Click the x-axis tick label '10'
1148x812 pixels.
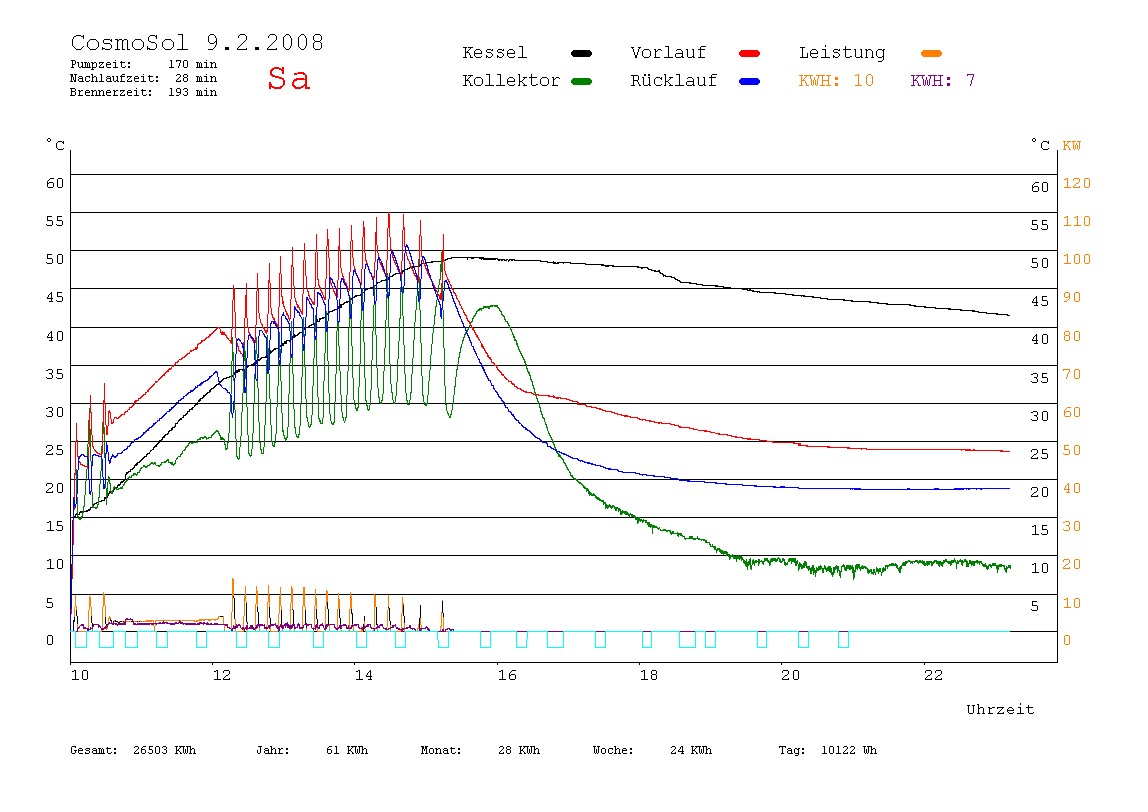[80, 675]
